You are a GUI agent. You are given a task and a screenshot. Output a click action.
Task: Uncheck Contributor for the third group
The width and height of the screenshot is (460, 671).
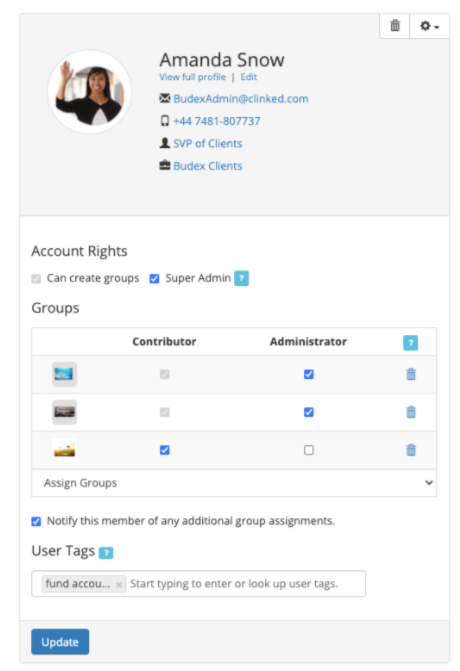click(165, 450)
